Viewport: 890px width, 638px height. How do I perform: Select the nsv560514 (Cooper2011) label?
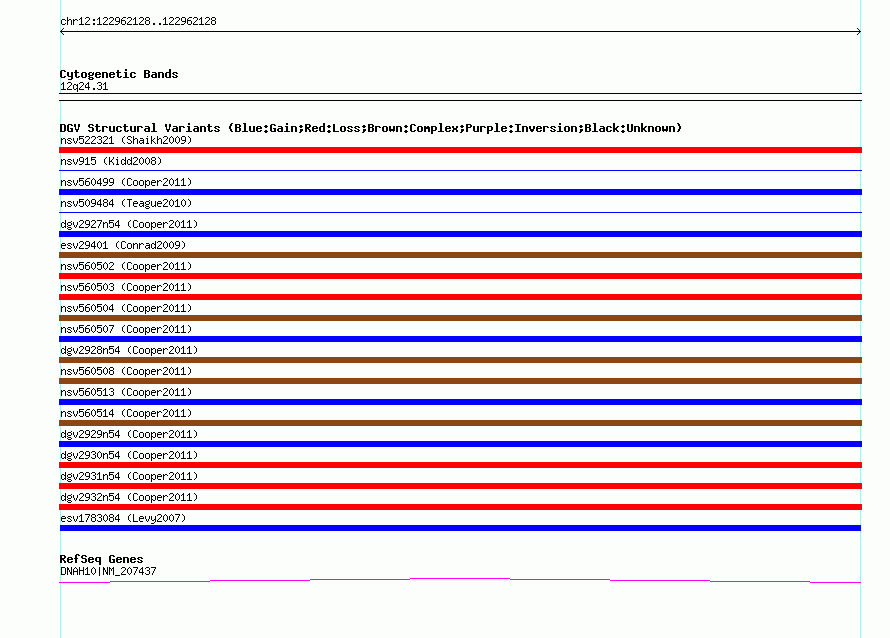tap(126, 413)
